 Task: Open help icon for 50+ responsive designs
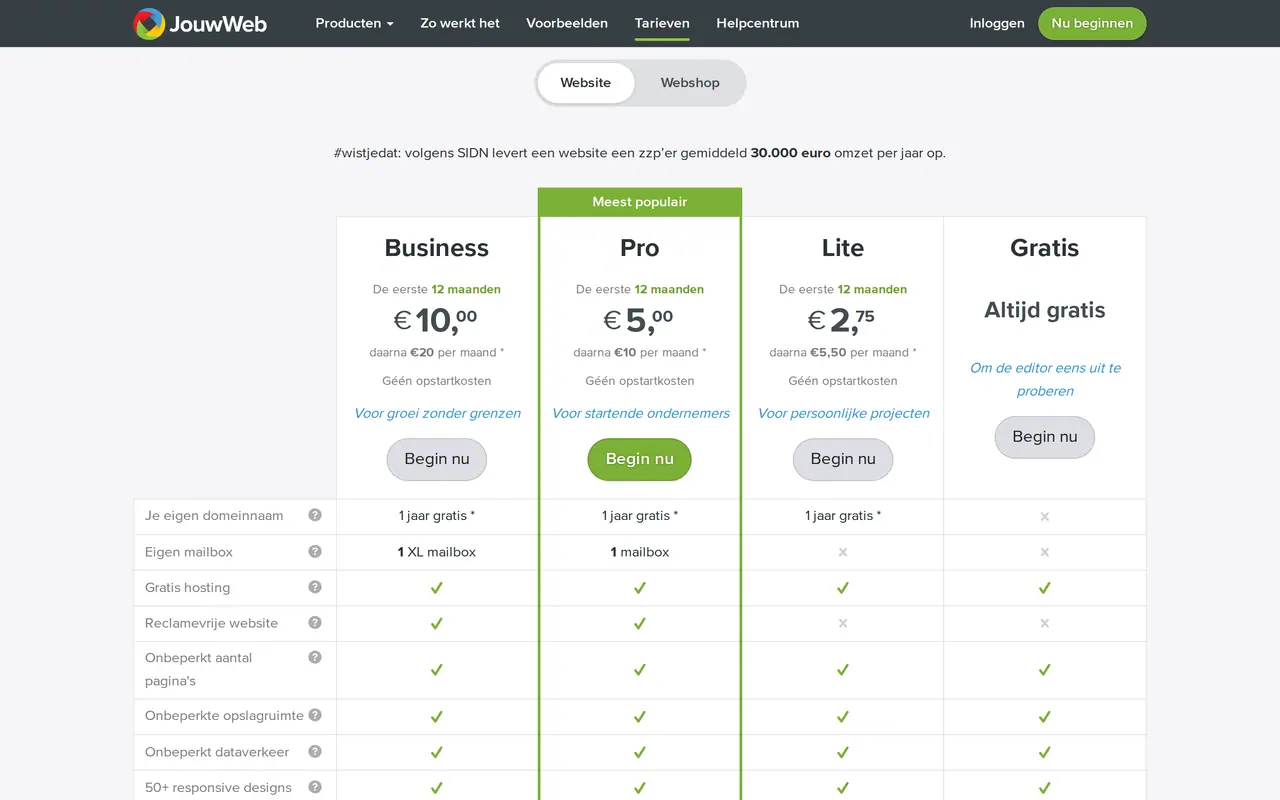tap(315, 787)
